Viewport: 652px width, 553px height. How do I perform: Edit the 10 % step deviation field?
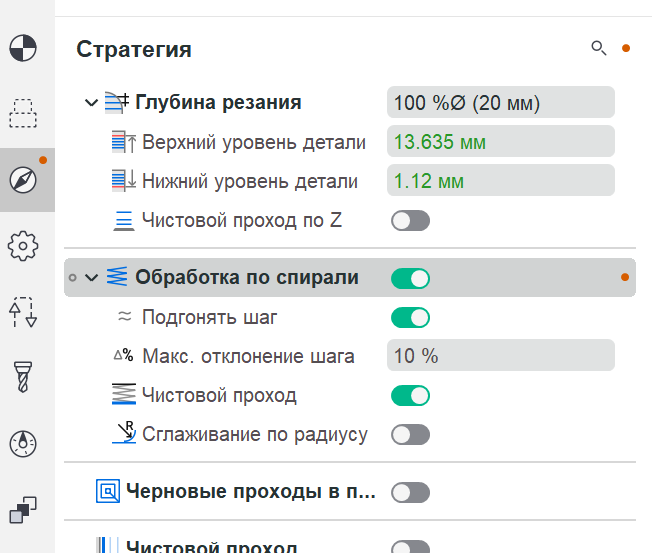(501, 356)
